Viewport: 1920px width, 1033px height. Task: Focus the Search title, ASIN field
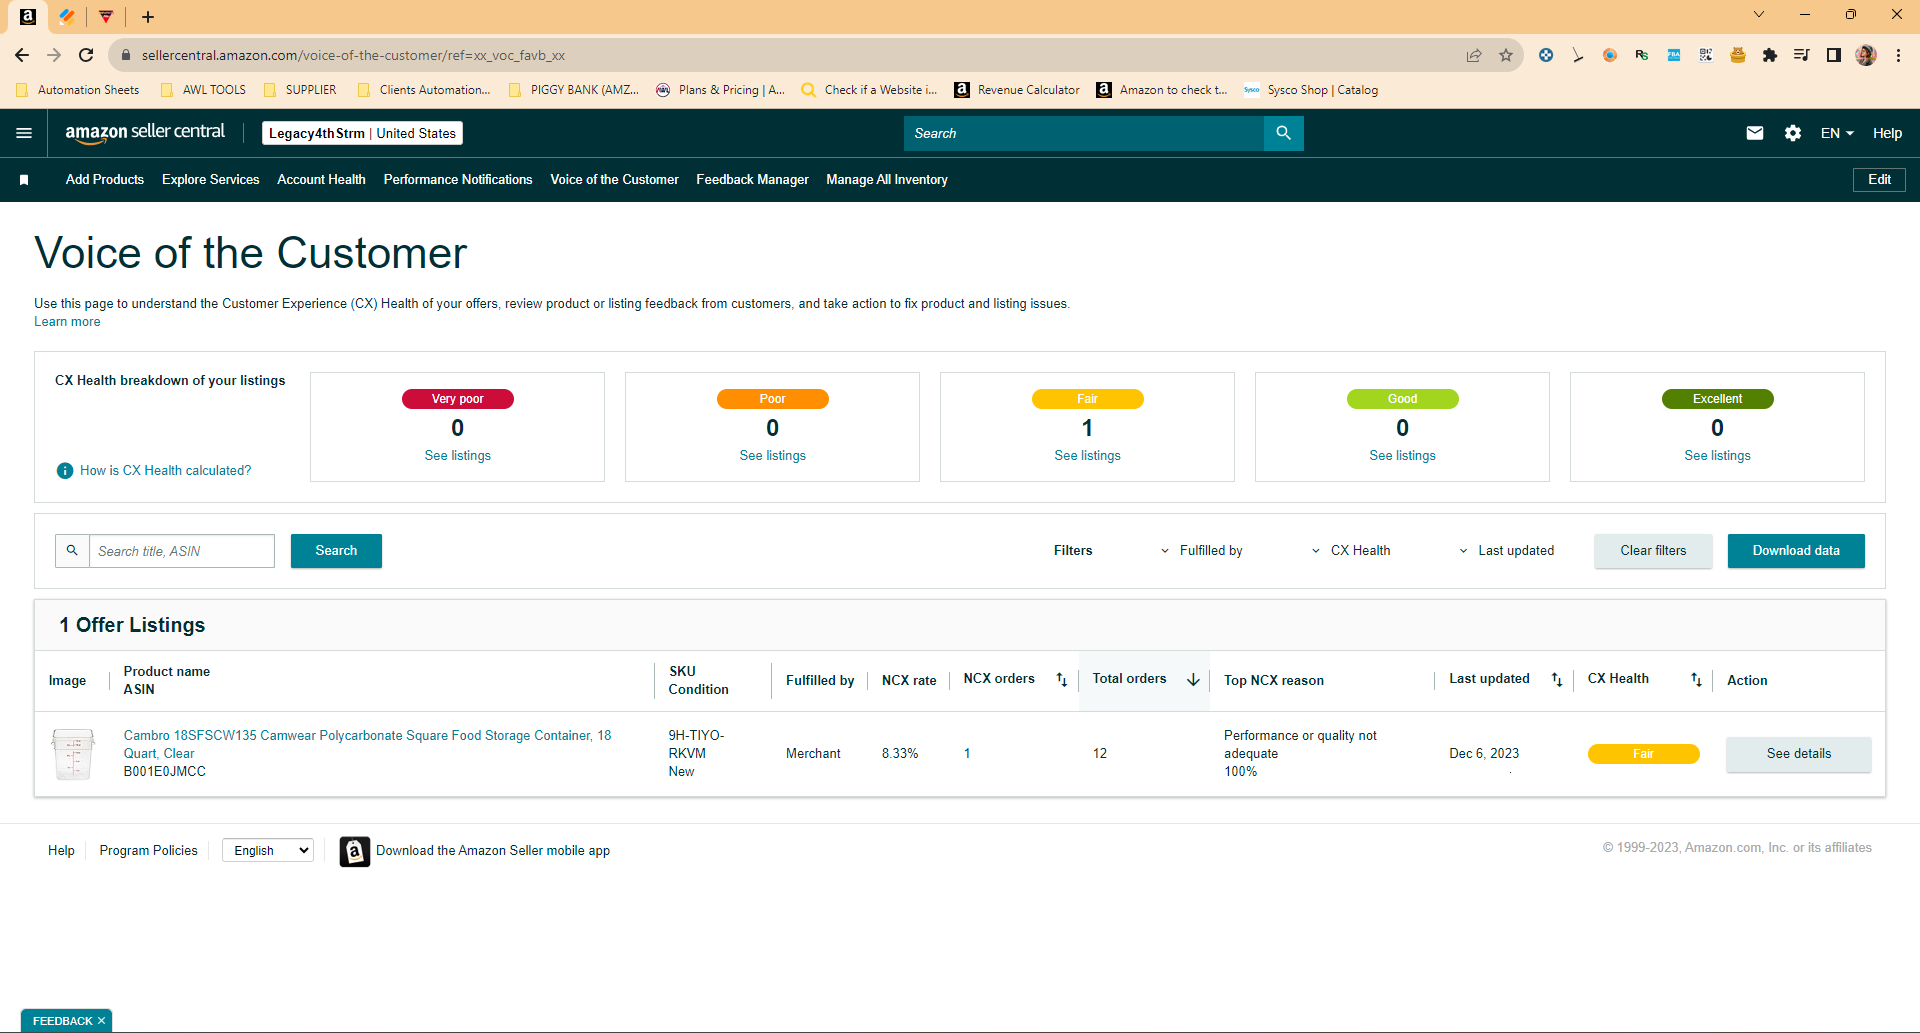(x=182, y=551)
